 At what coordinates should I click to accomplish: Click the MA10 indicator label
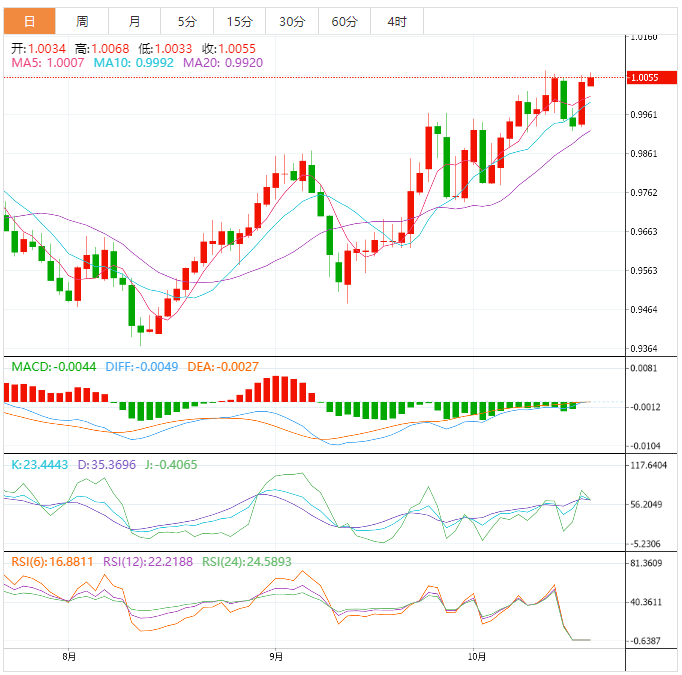tap(133, 62)
